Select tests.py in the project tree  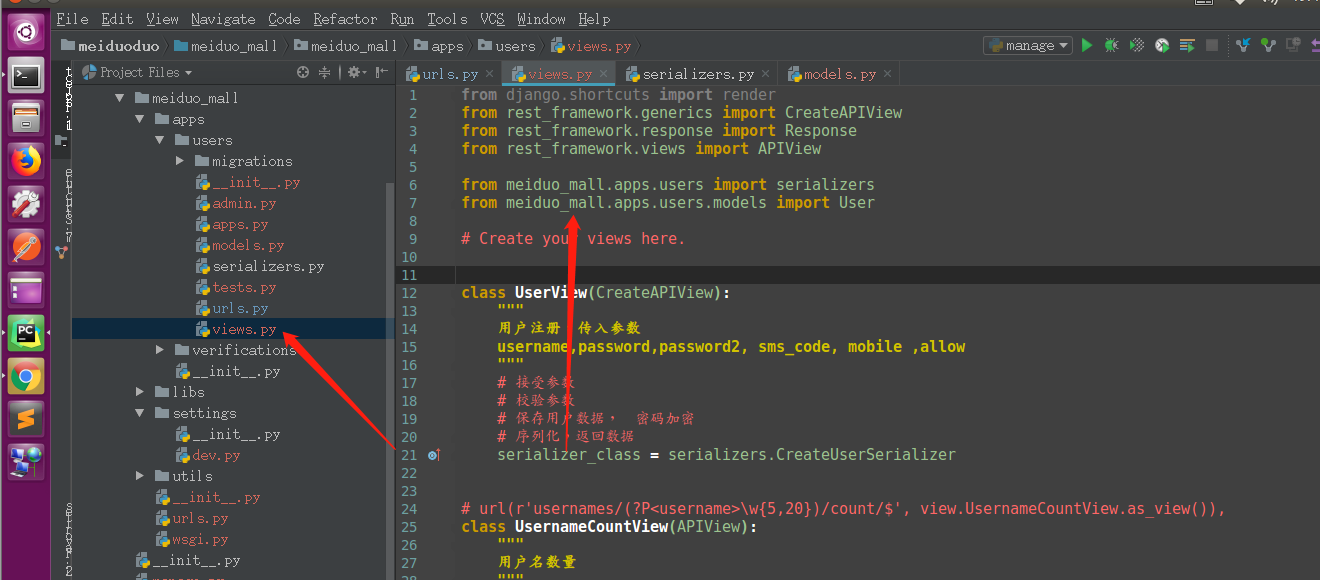click(245, 287)
